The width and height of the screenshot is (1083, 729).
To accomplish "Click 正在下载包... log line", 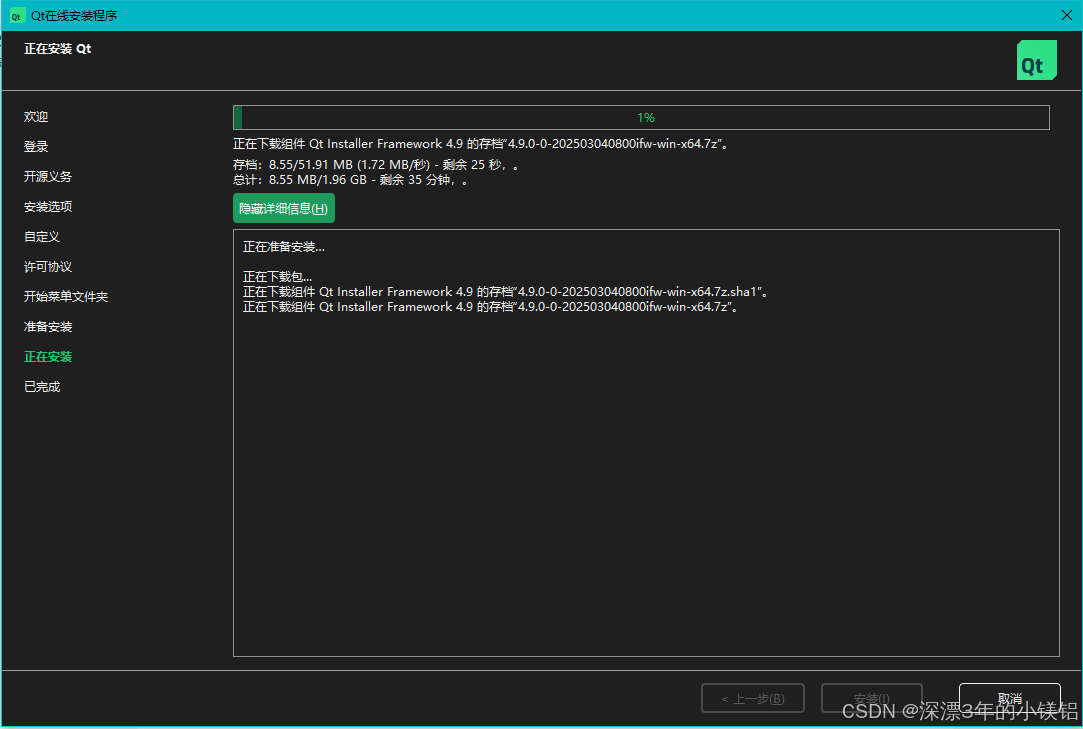I will pyautogui.click(x=278, y=276).
